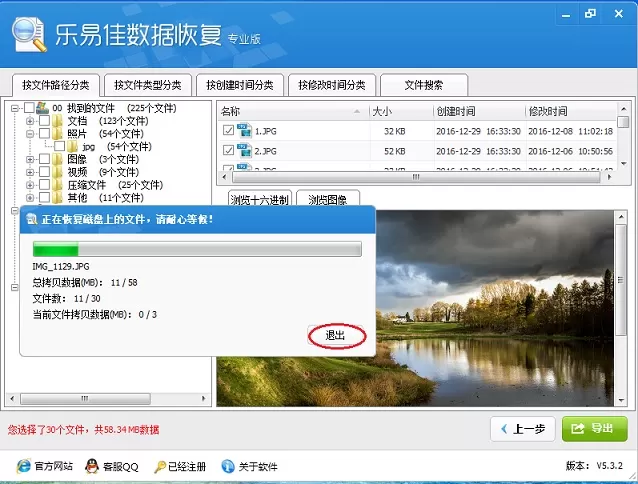Click the 关于软件 info icon
Image resolution: width=638 pixels, height=484 pixels.
pos(228,466)
